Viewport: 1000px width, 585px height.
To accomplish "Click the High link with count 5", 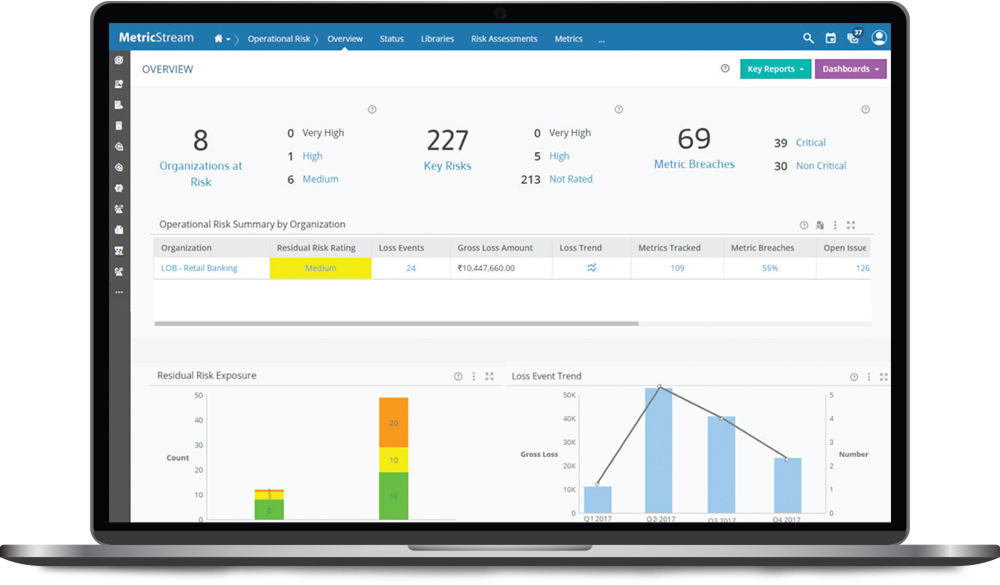I will click(x=559, y=156).
